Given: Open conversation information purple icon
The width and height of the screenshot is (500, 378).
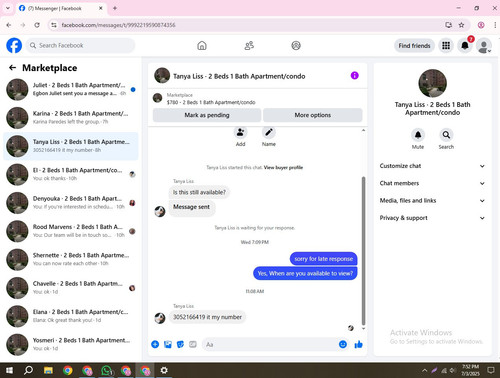Looking at the screenshot, I should click(355, 76).
